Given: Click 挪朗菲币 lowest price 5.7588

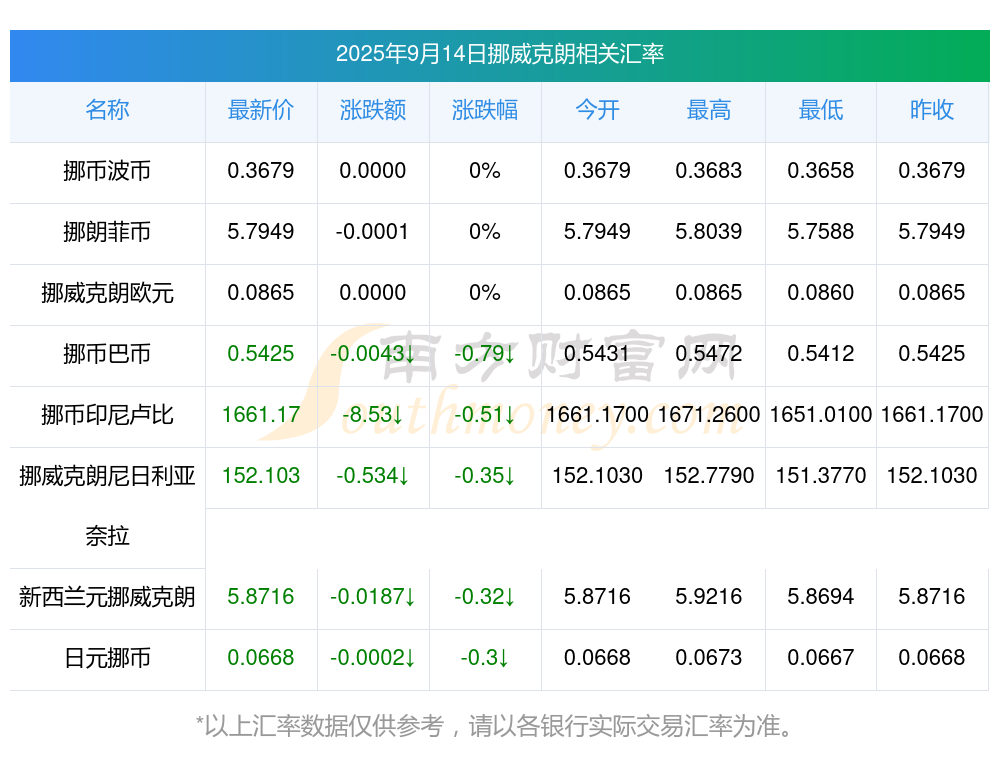Looking at the screenshot, I should (821, 232).
